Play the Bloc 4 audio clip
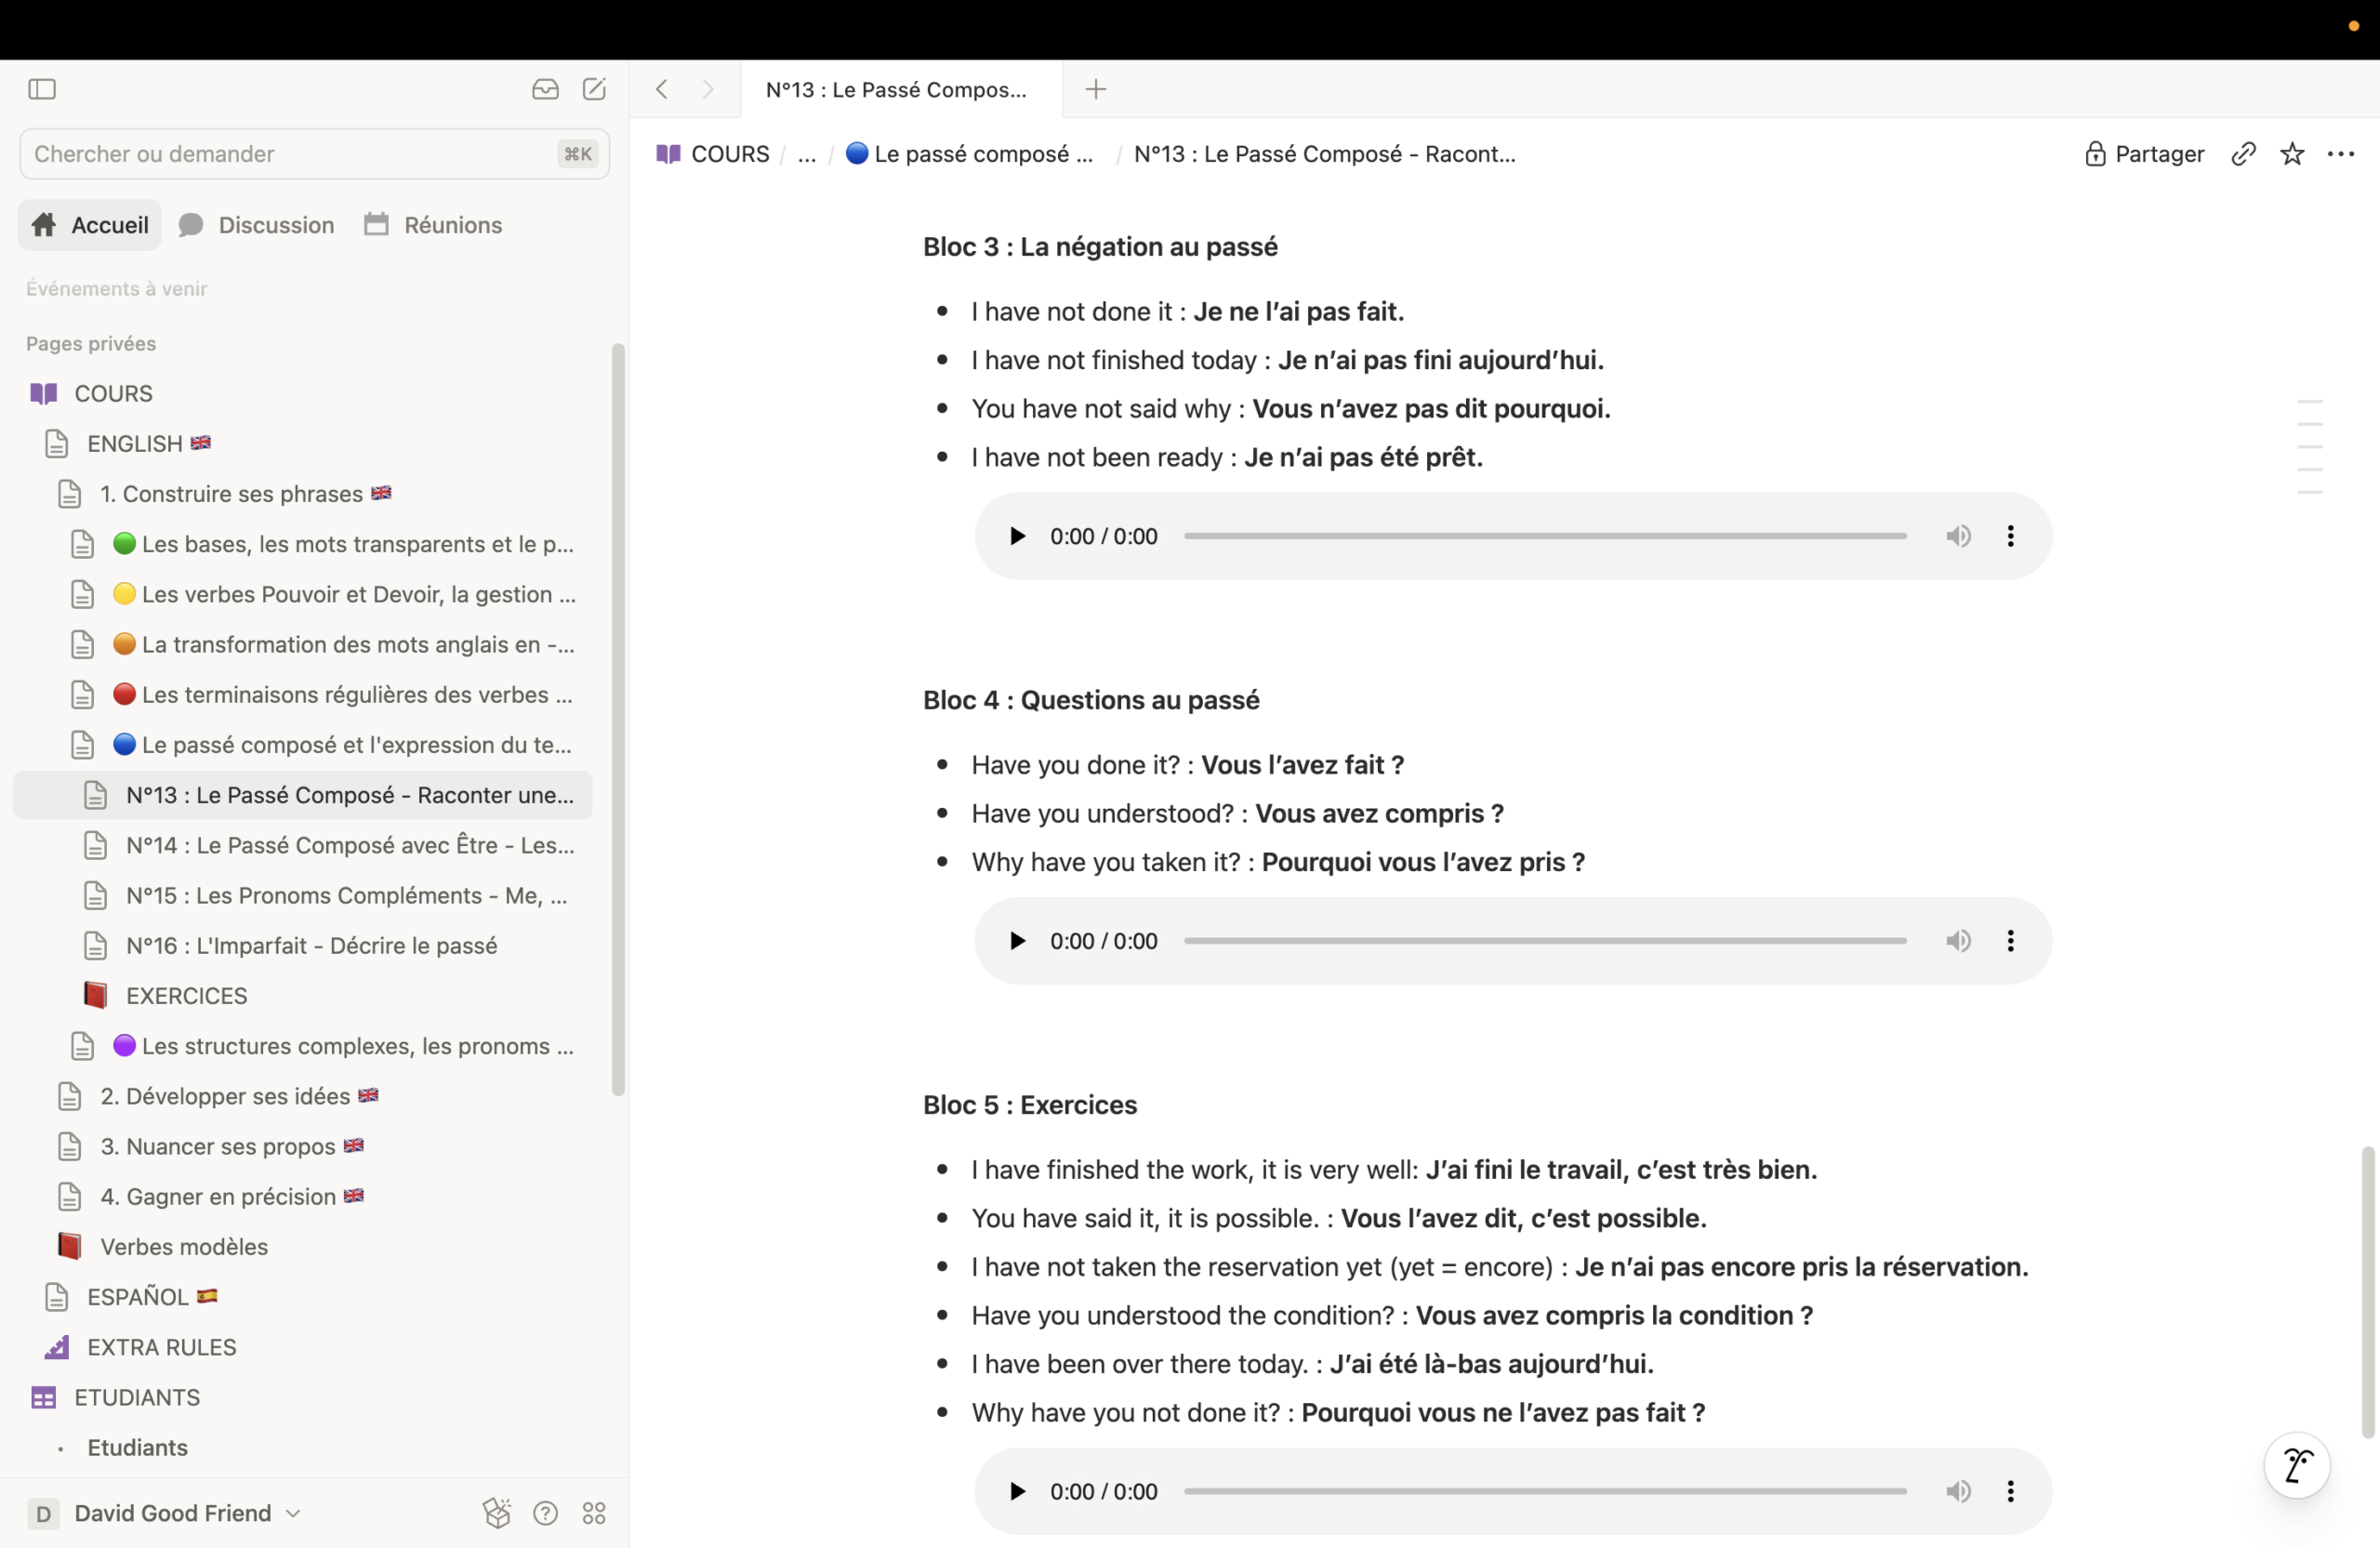Viewport: 2380px width, 1548px height. click(x=1017, y=941)
